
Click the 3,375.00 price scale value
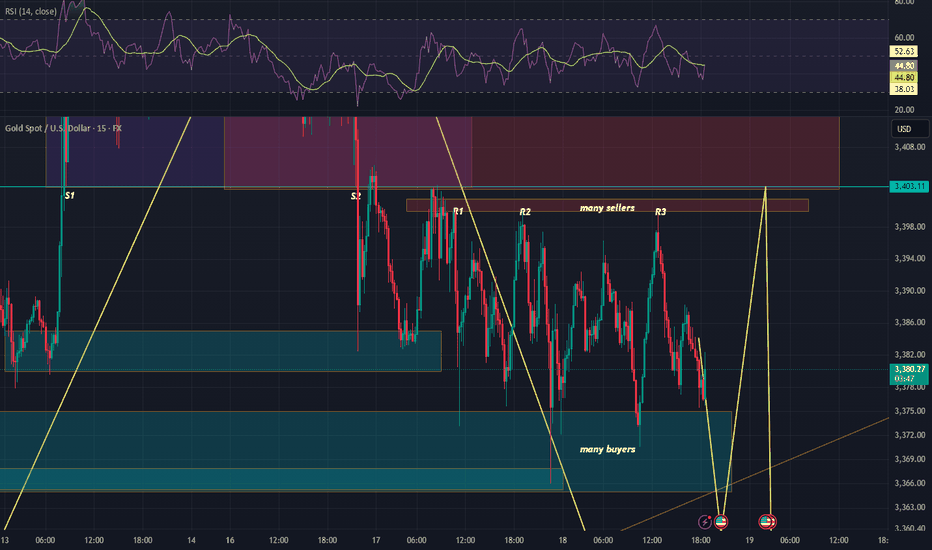coord(909,411)
